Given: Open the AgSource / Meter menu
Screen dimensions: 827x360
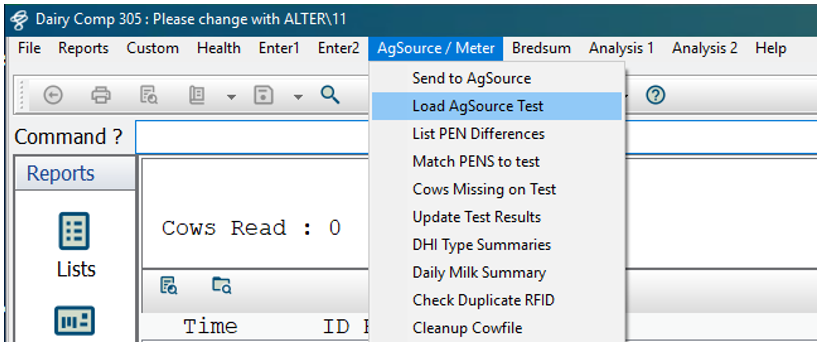Looking at the screenshot, I should click(436, 48).
